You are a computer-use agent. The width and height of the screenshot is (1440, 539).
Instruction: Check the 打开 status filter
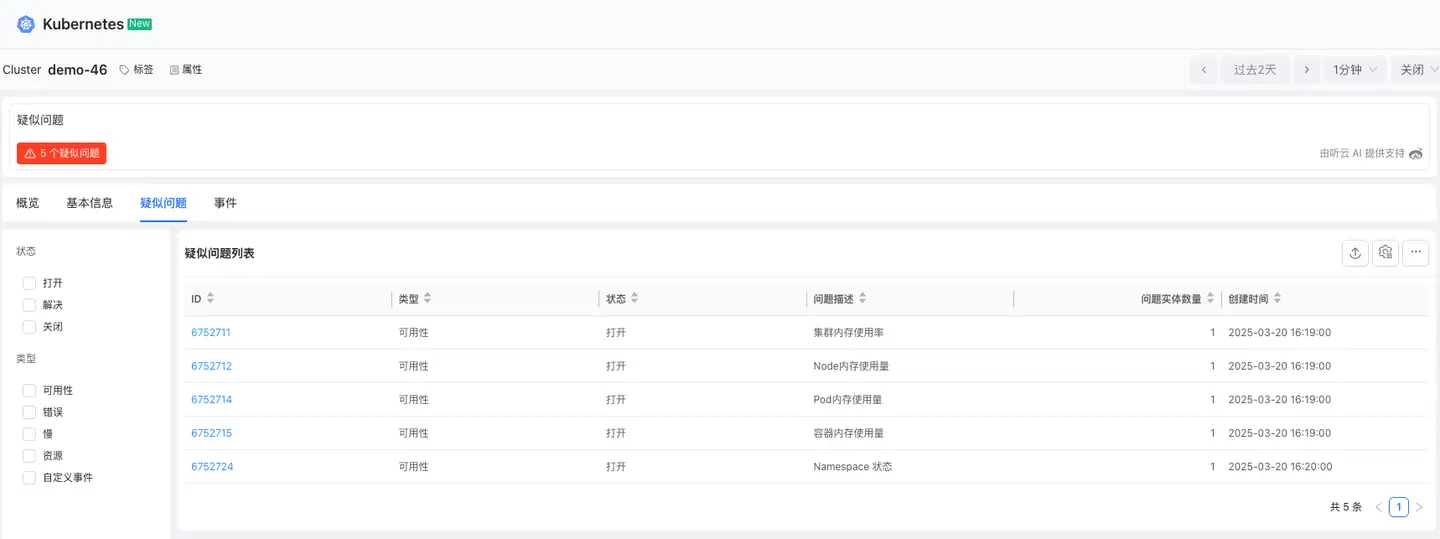pos(29,283)
